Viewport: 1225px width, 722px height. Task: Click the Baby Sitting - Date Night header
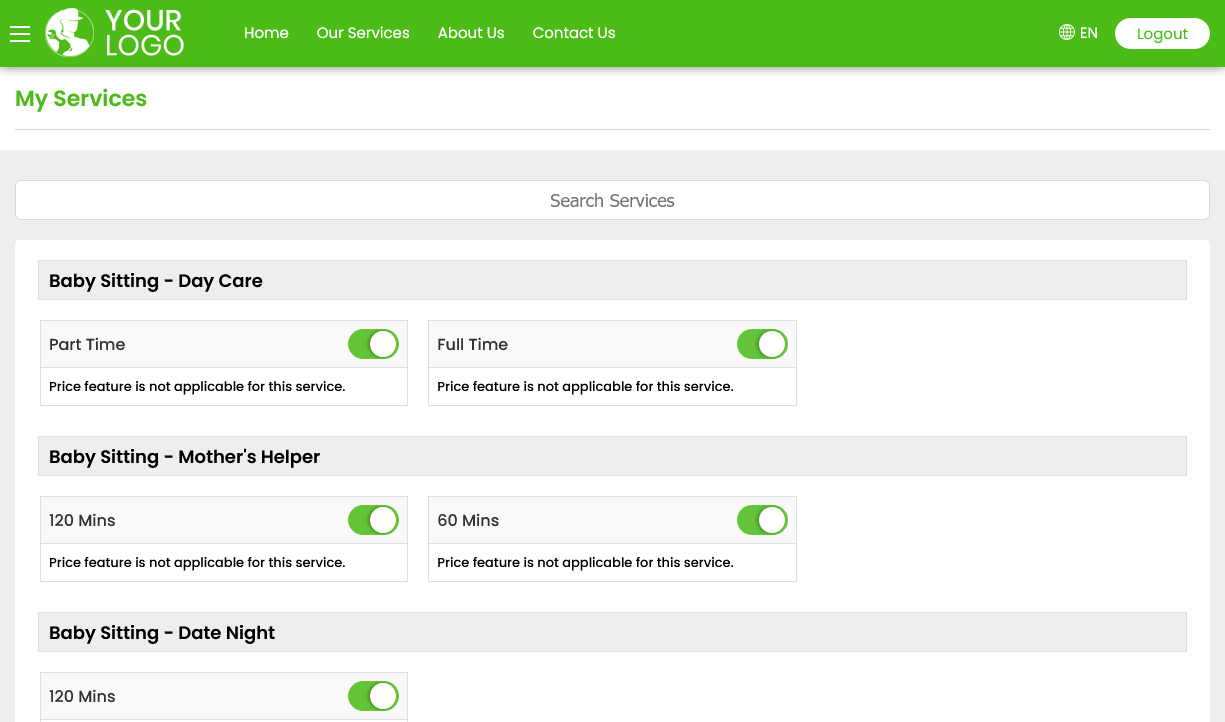pos(161,632)
